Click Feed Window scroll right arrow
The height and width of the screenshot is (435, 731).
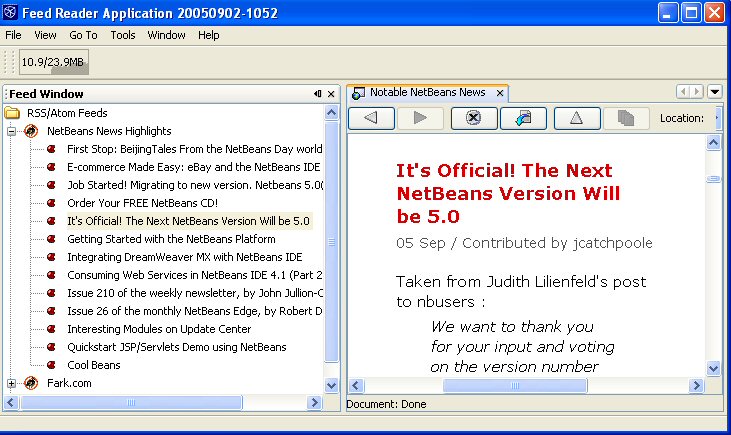315,402
